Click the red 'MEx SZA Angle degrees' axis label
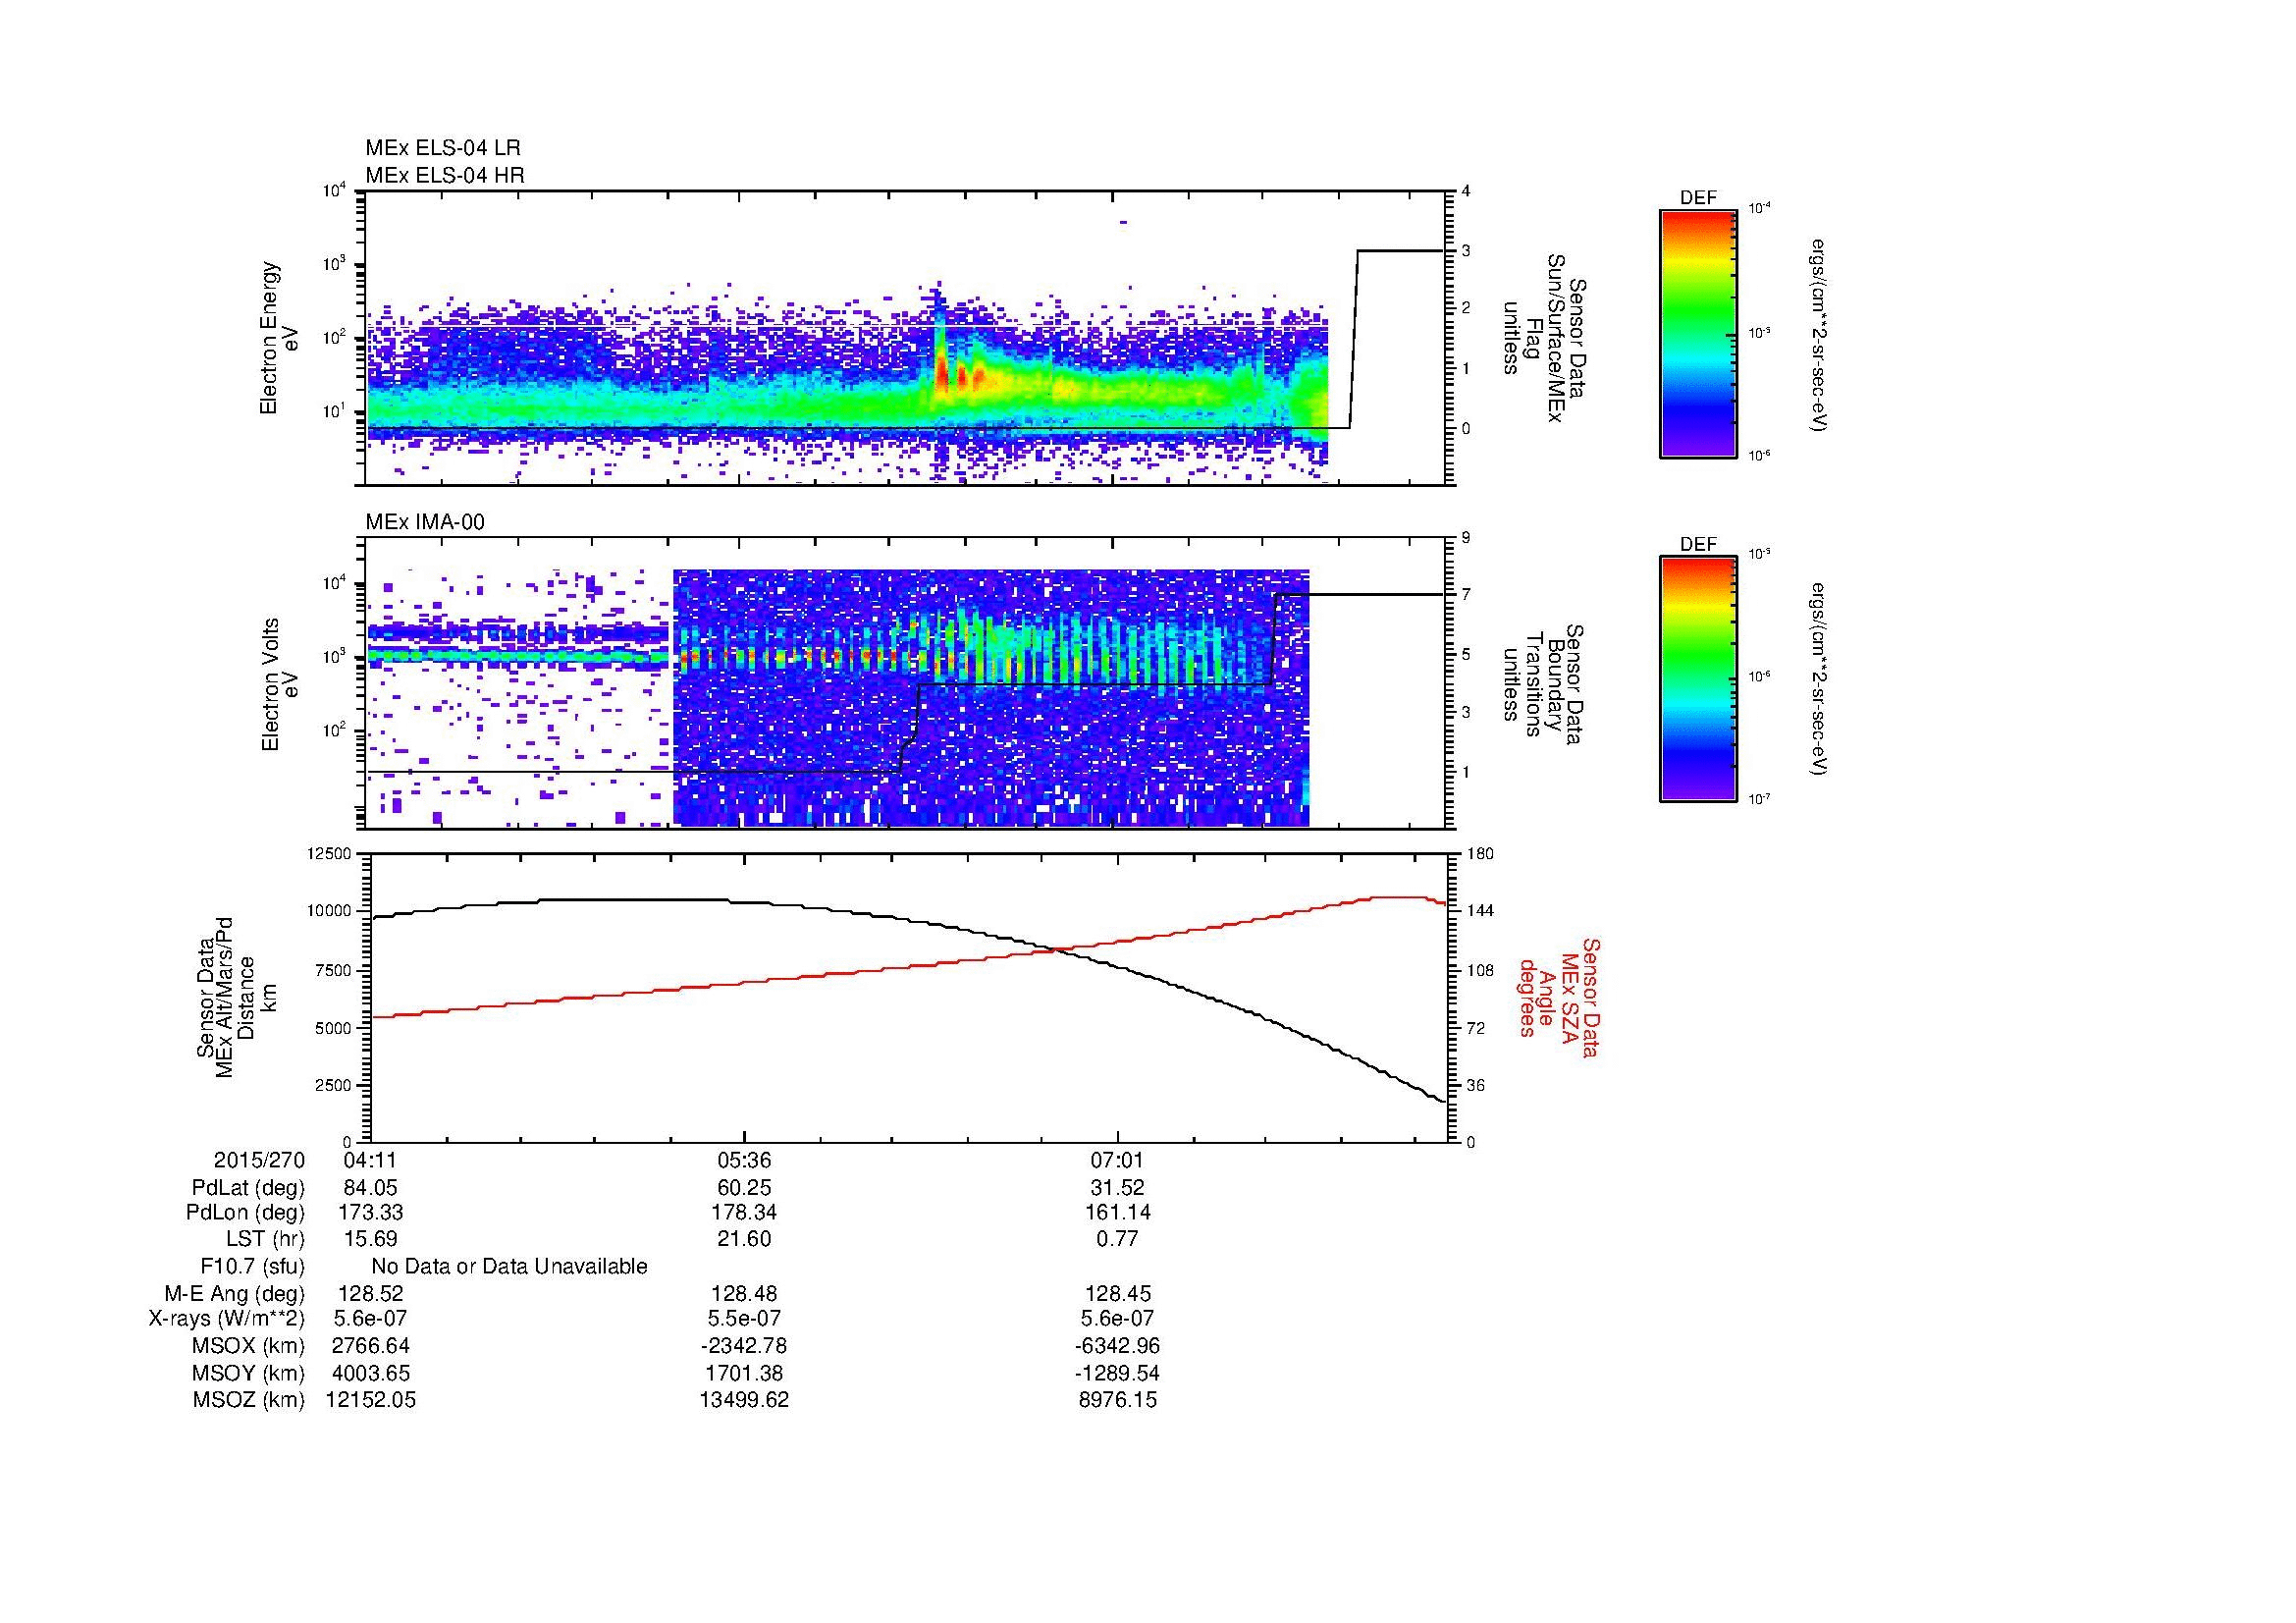The height and width of the screenshot is (1623, 2296). pyautogui.click(x=1558, y=997)
